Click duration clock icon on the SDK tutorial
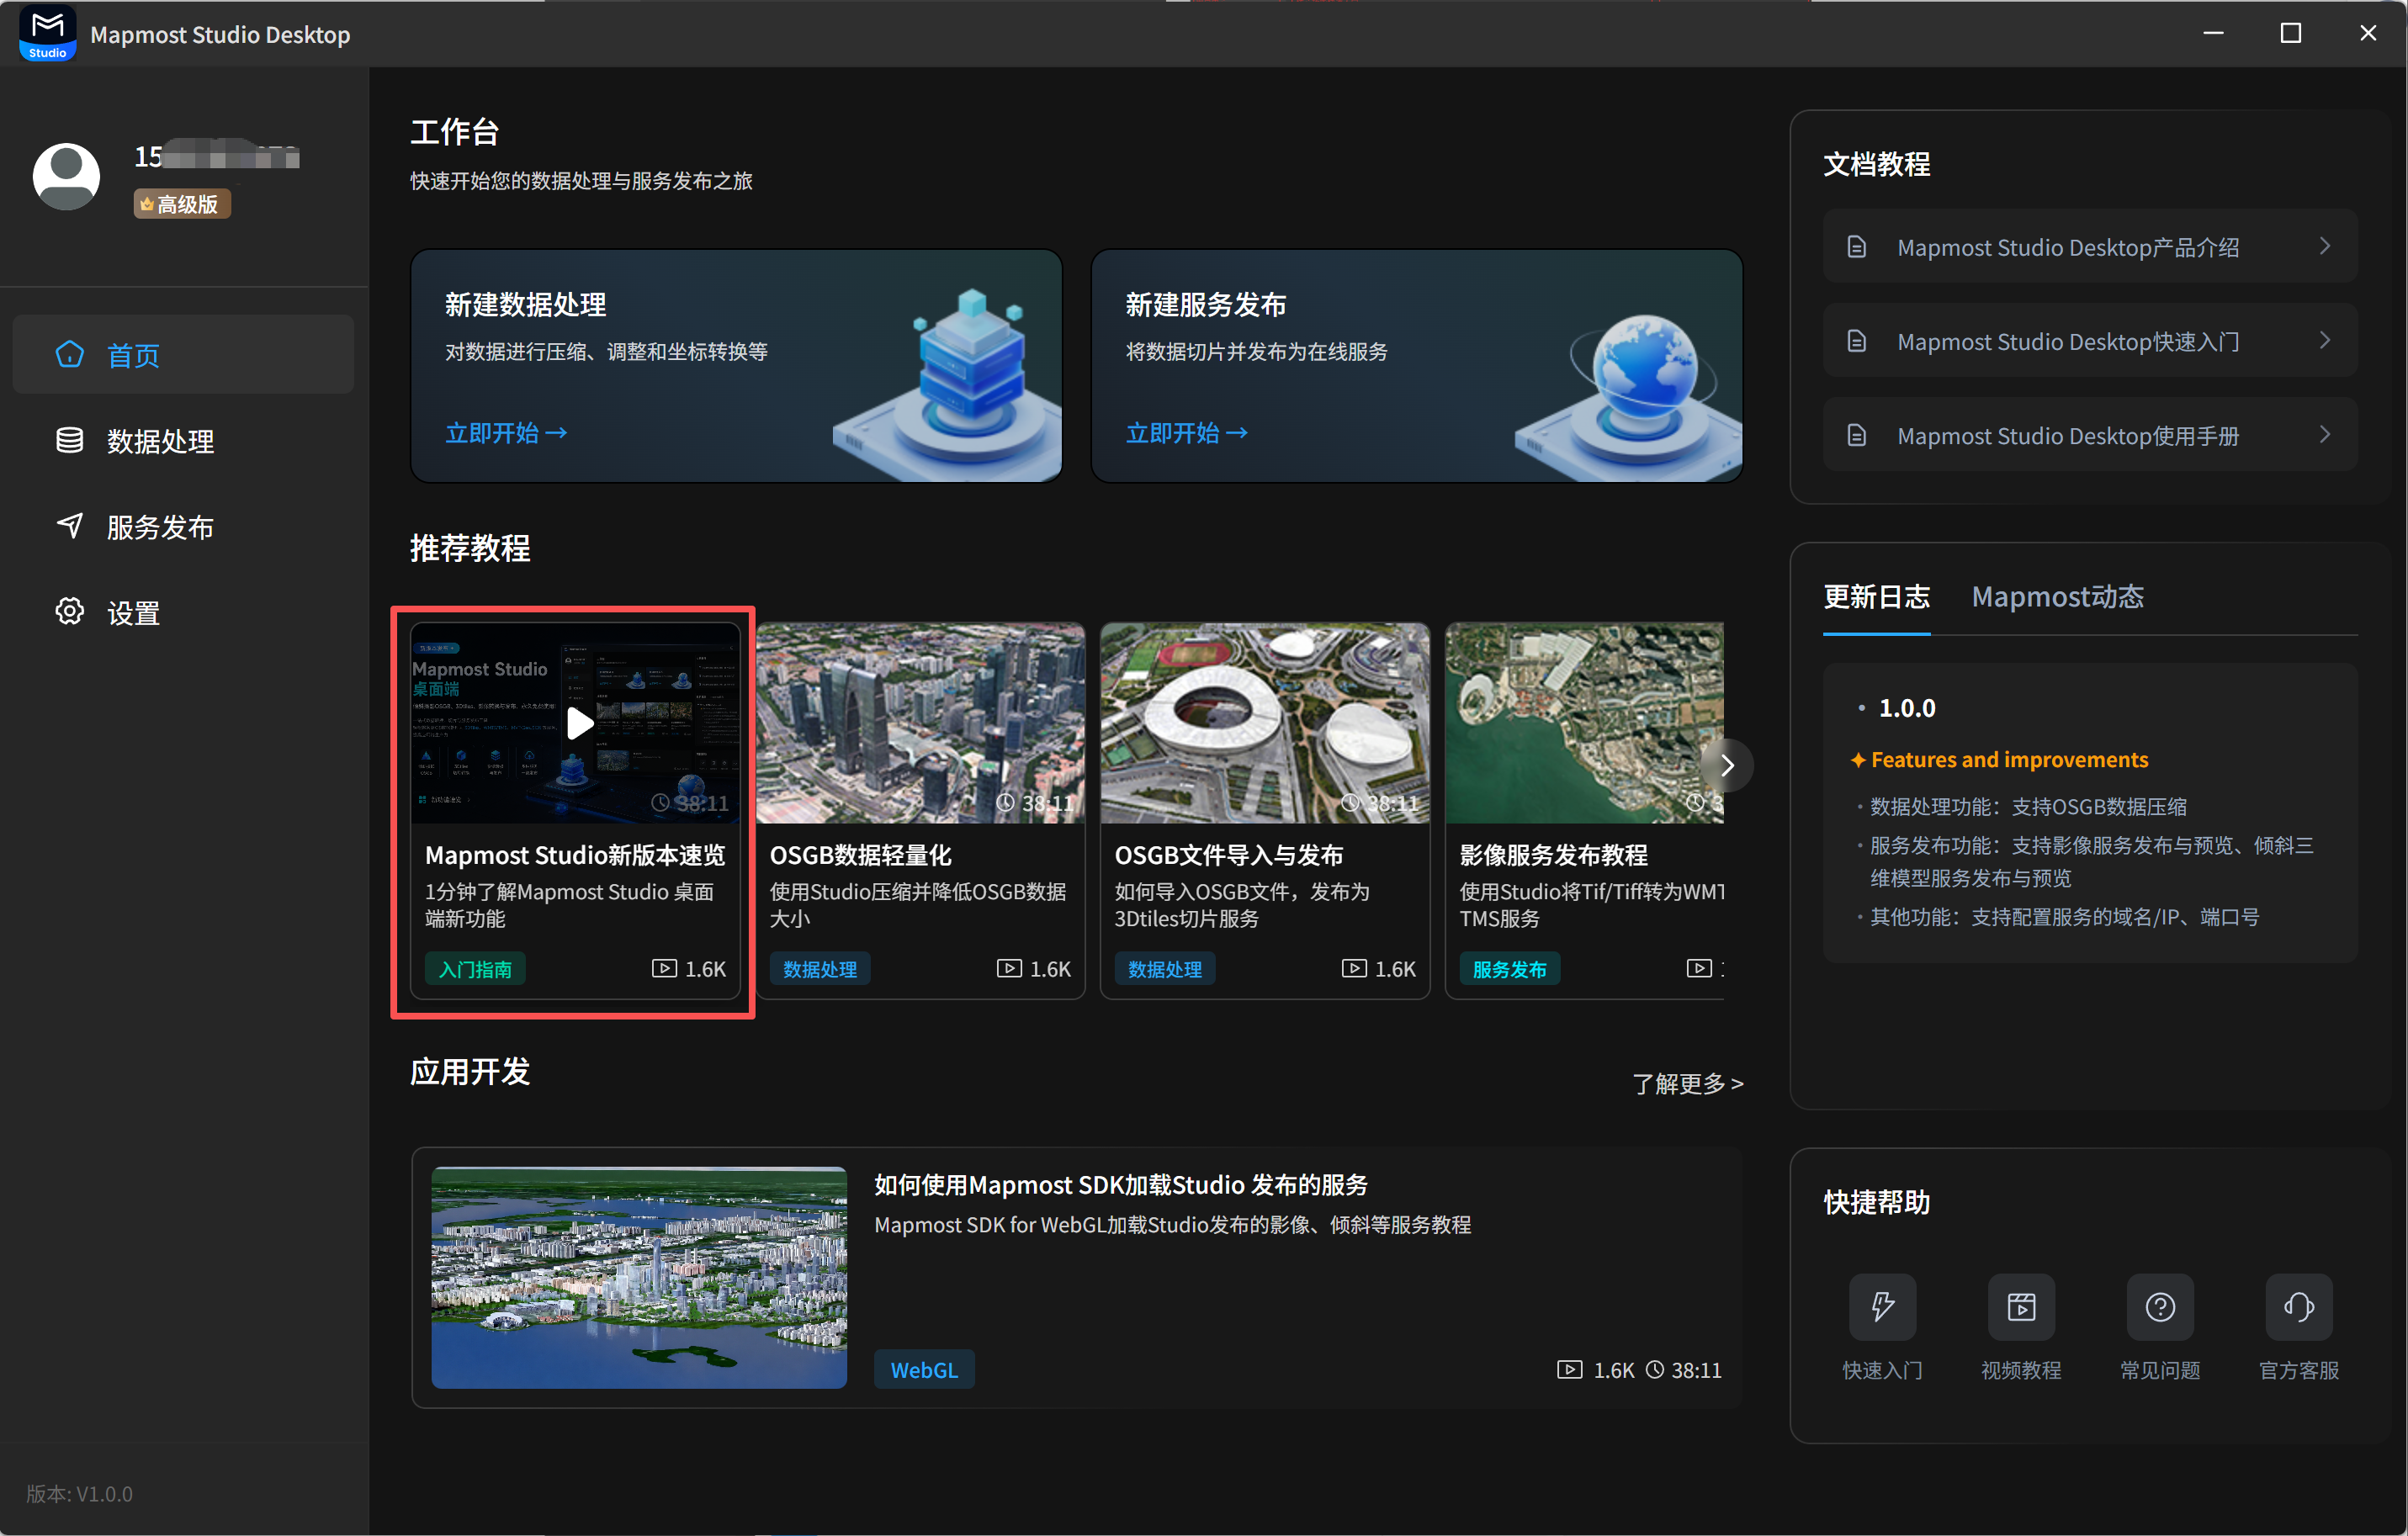The height and width of the screenshot is (1536, 2408). click(x=1655, y=1369)
